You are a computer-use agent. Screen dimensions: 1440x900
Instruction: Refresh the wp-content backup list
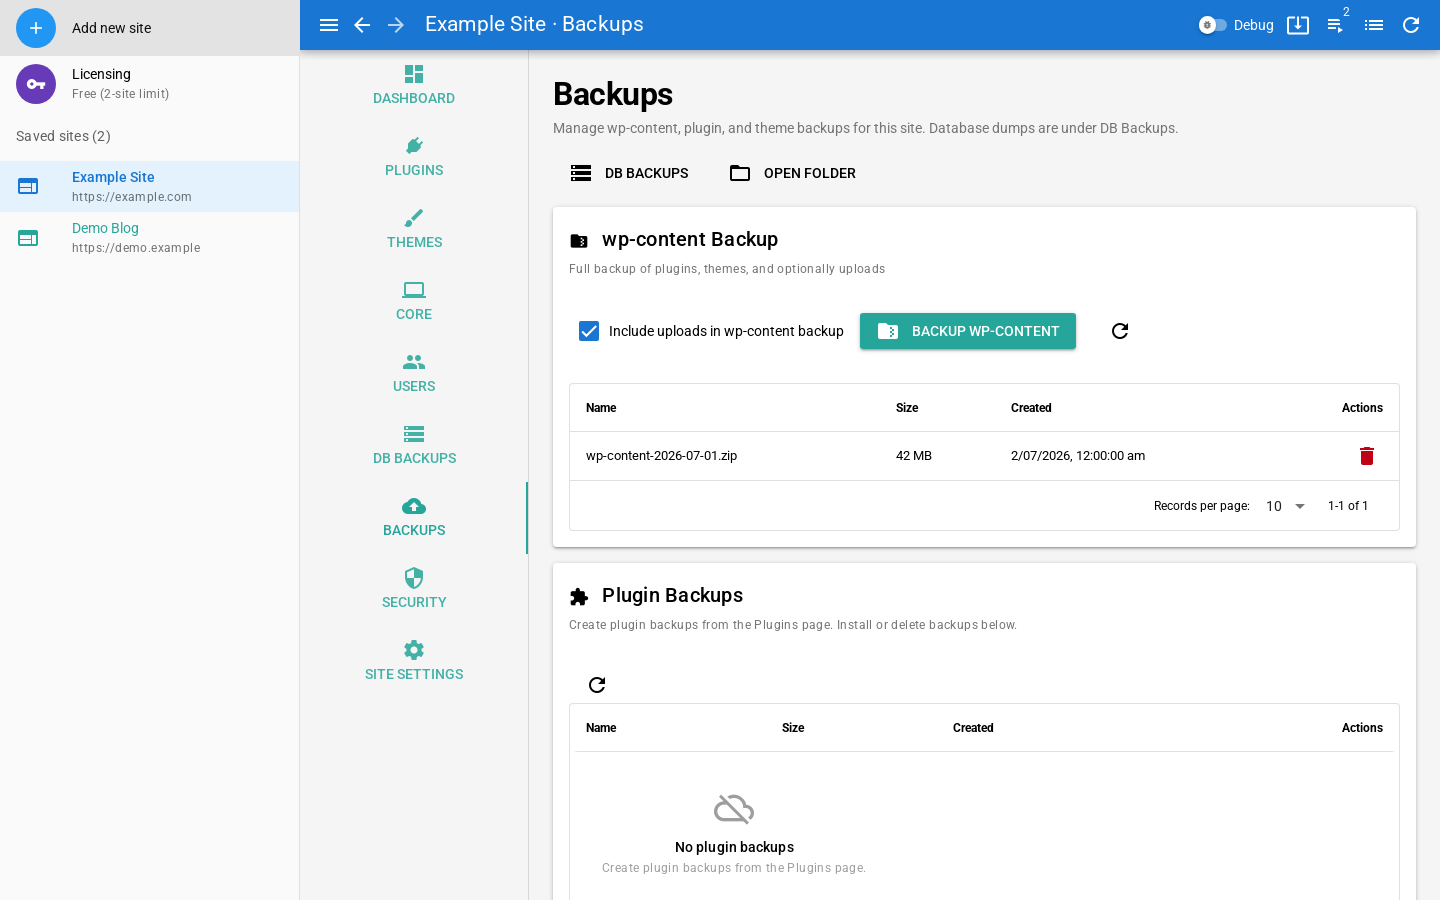1120,331
